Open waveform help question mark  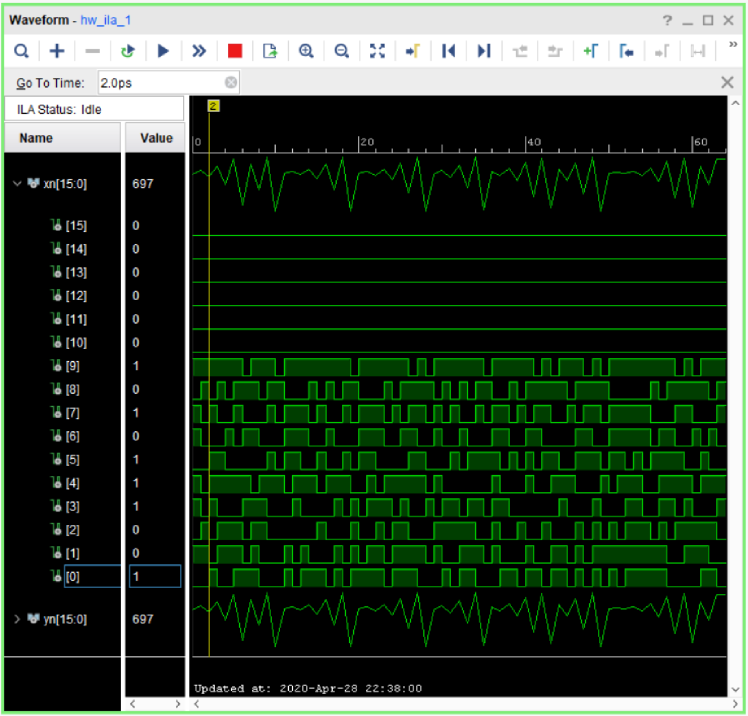click(667, 21)
